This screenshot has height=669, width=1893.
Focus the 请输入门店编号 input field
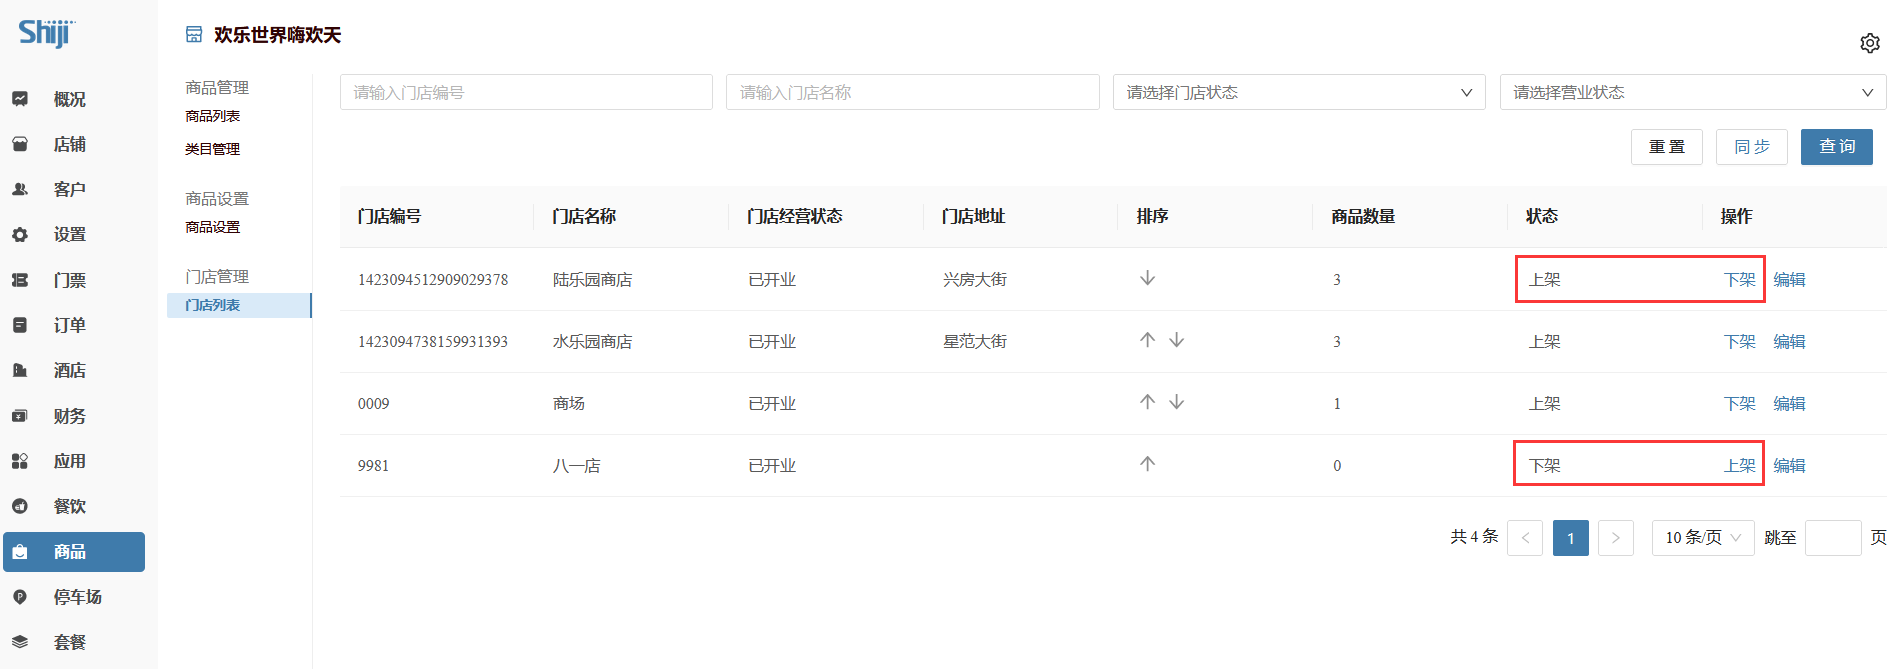525,92
